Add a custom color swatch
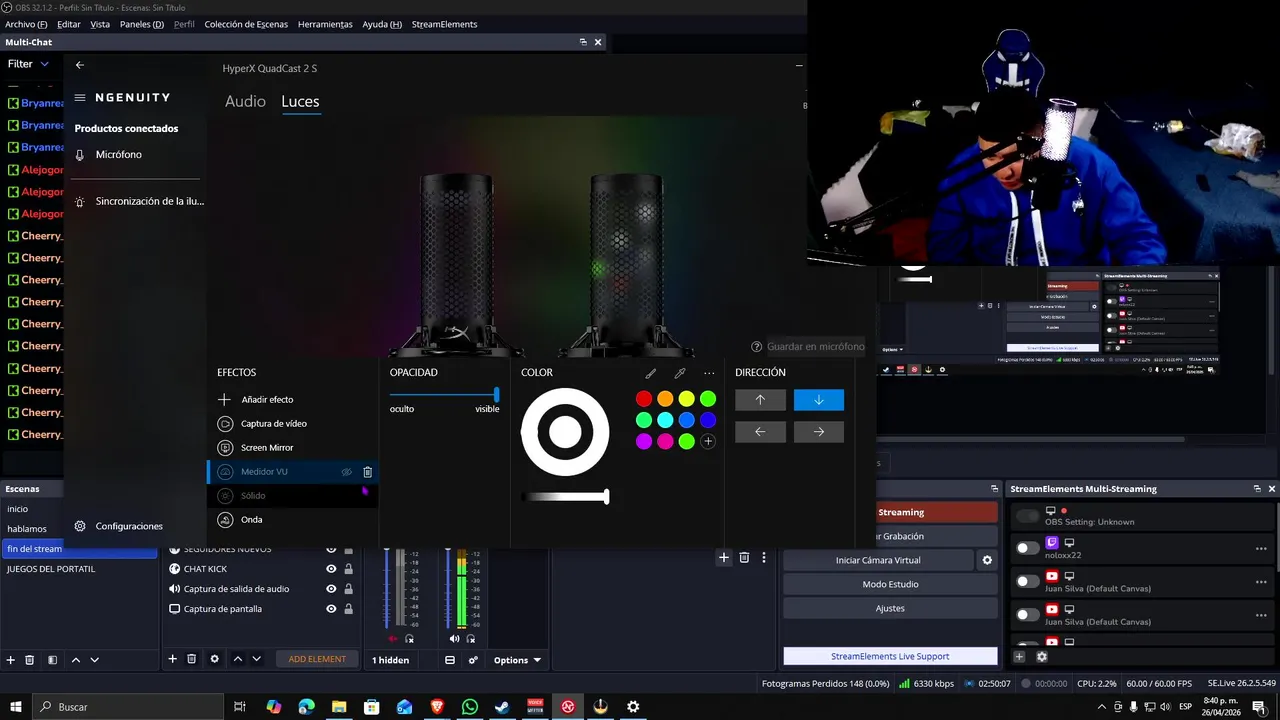This screenshot has height=720, width=1280. 708,441
